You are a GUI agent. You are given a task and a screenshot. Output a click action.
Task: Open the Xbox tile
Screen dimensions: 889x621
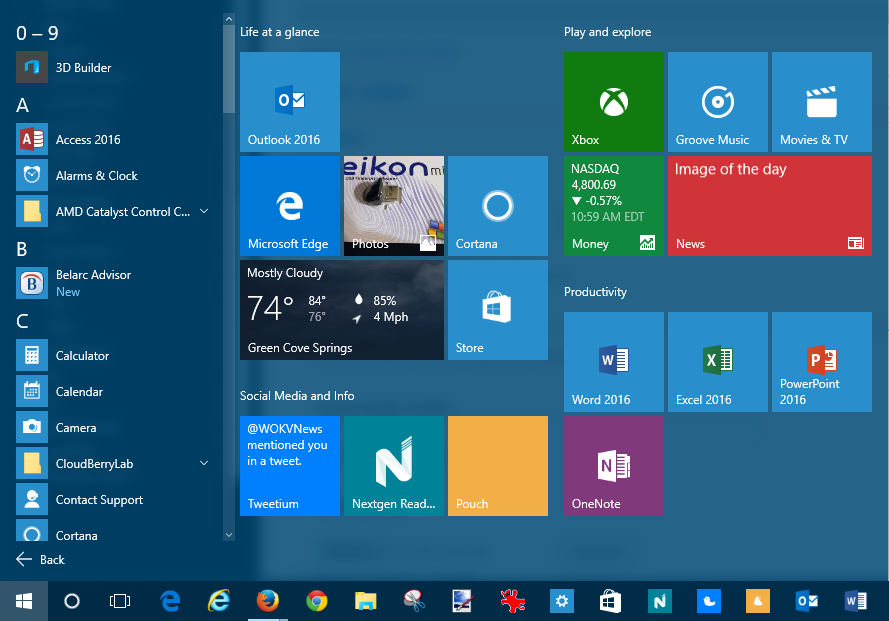click(x=613, y=101)
